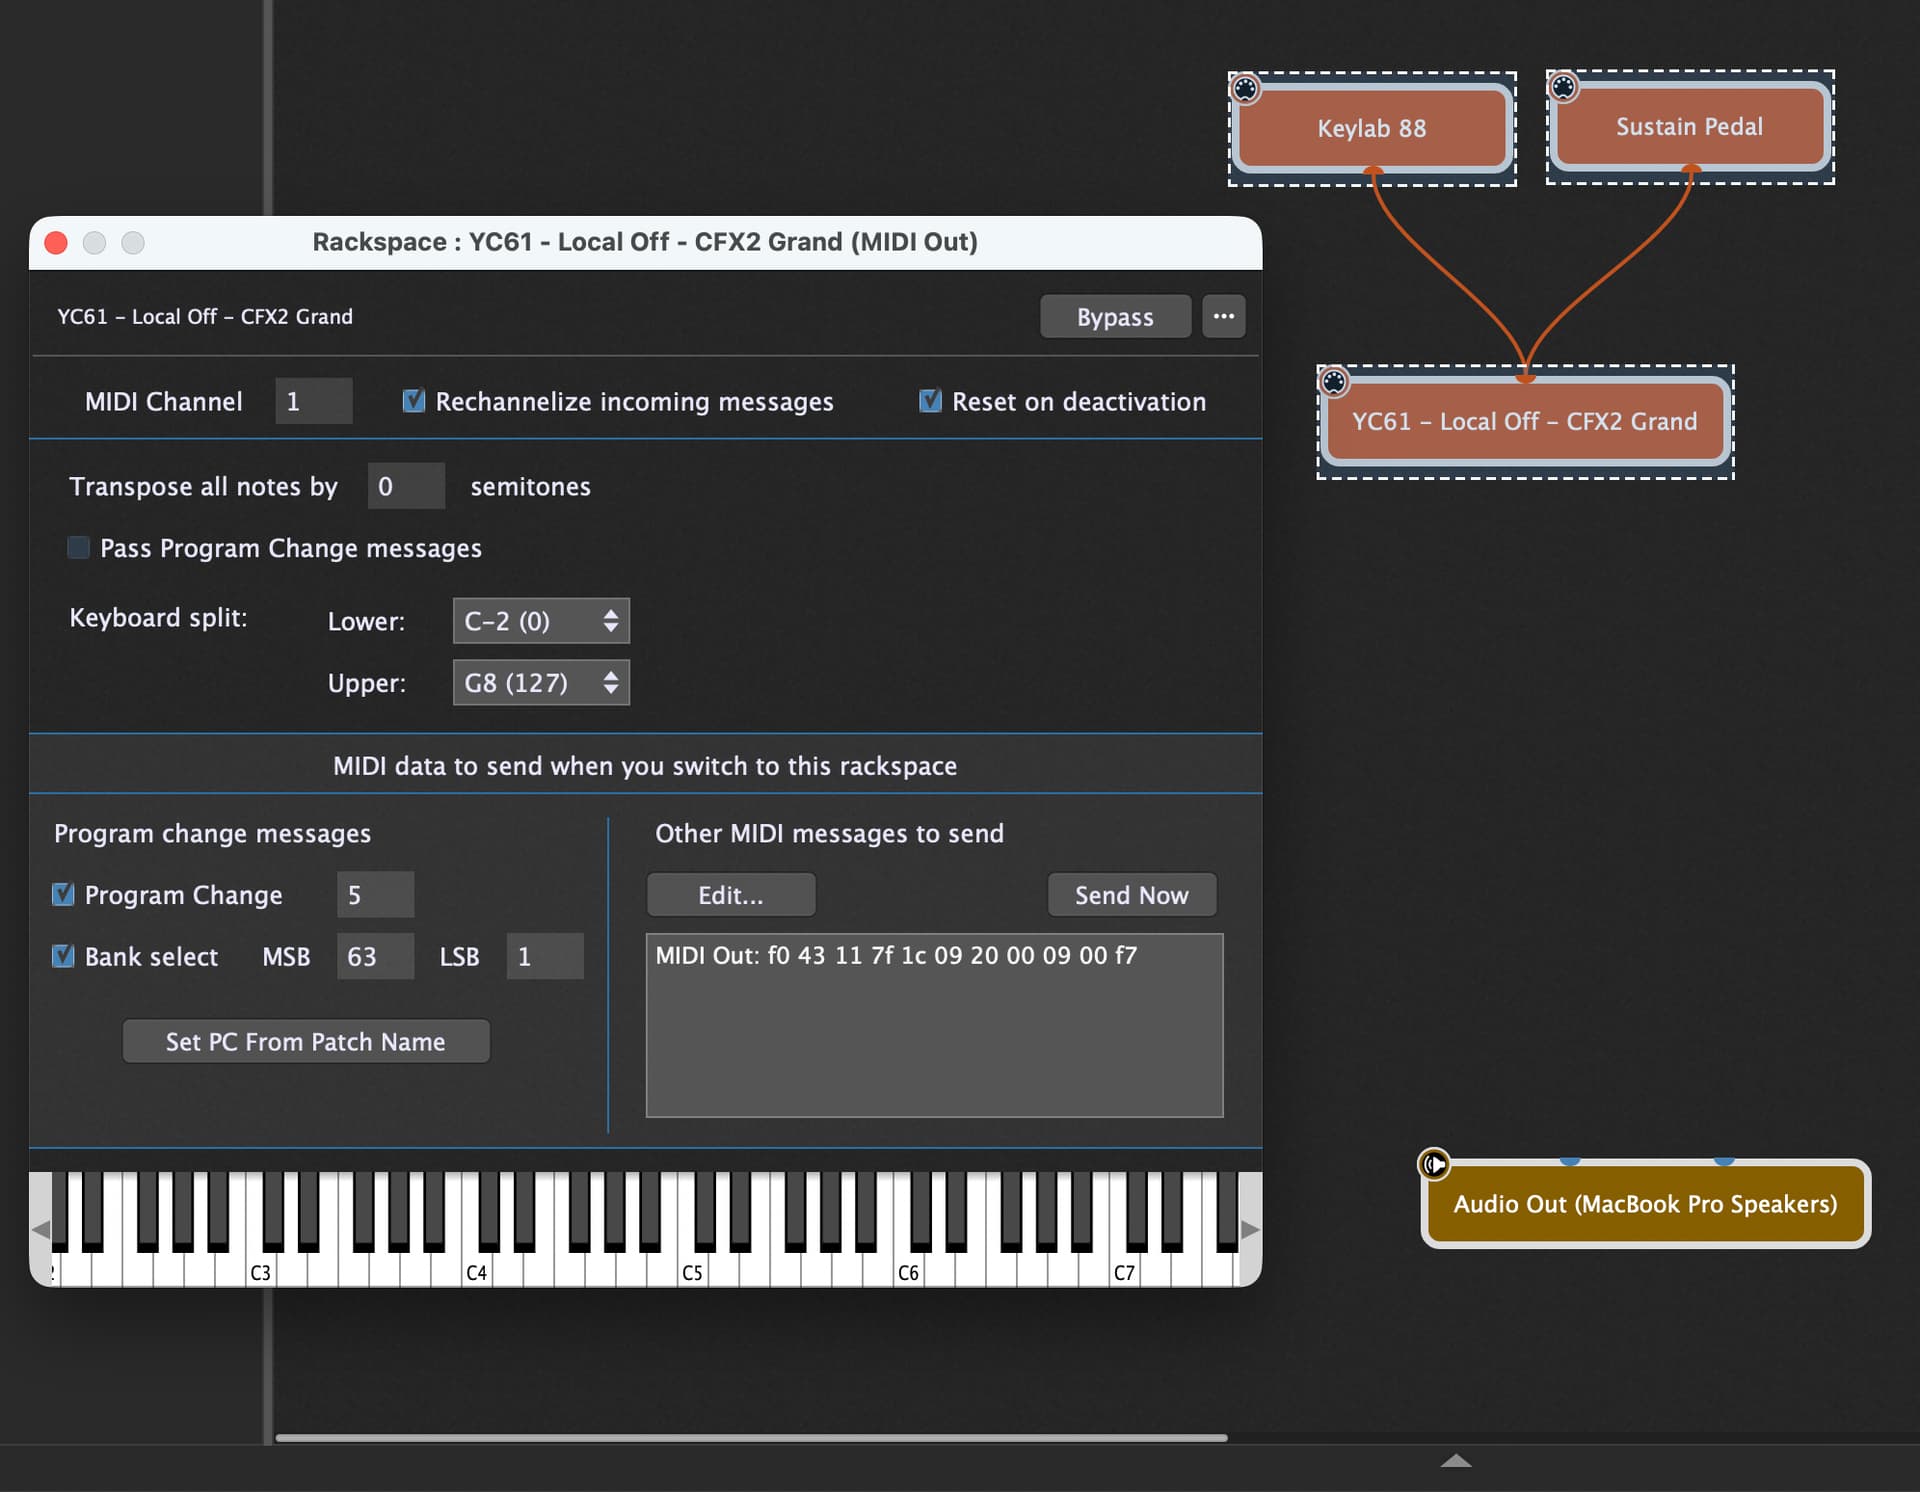This screenshot has width=1920, height=1492.
Task: Click the MIDI Channel number field
Action: point(313,401)
